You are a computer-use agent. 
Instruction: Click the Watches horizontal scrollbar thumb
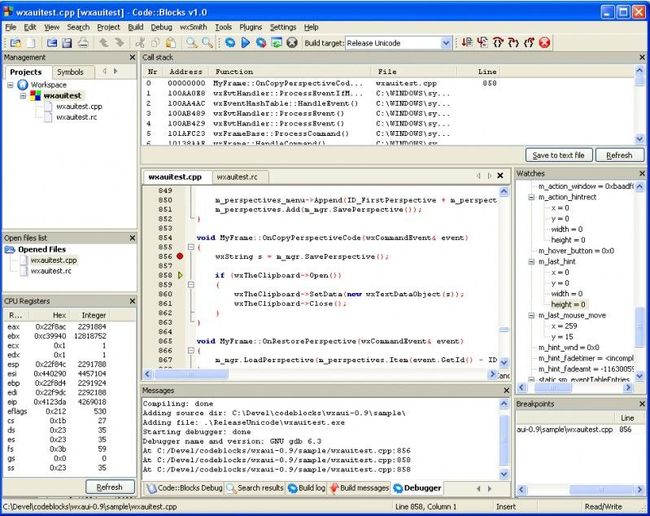tap(553, 388)
